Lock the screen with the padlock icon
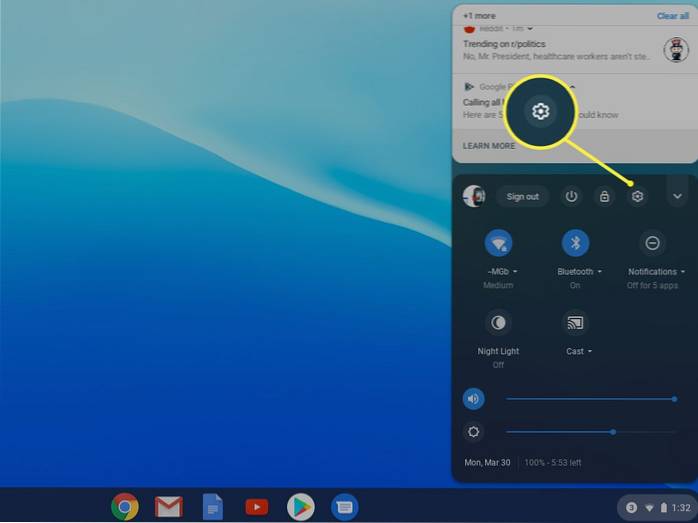 click(604, 196)
